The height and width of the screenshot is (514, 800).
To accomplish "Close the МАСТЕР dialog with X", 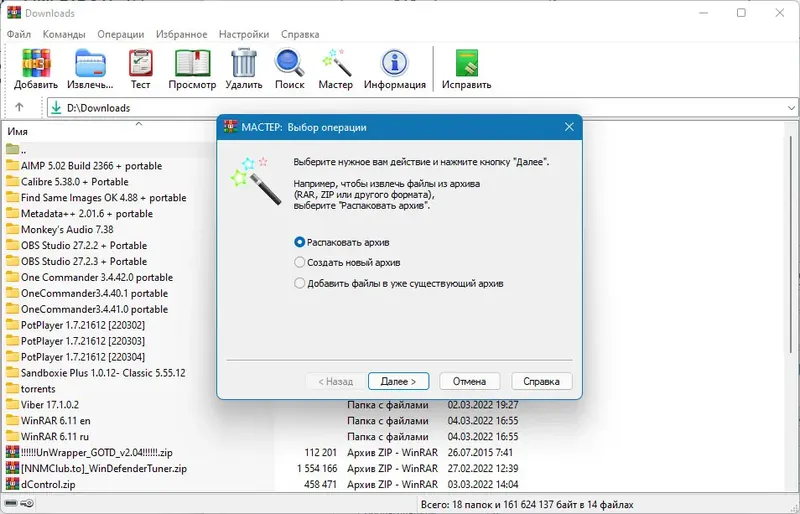I will (569, 127).
